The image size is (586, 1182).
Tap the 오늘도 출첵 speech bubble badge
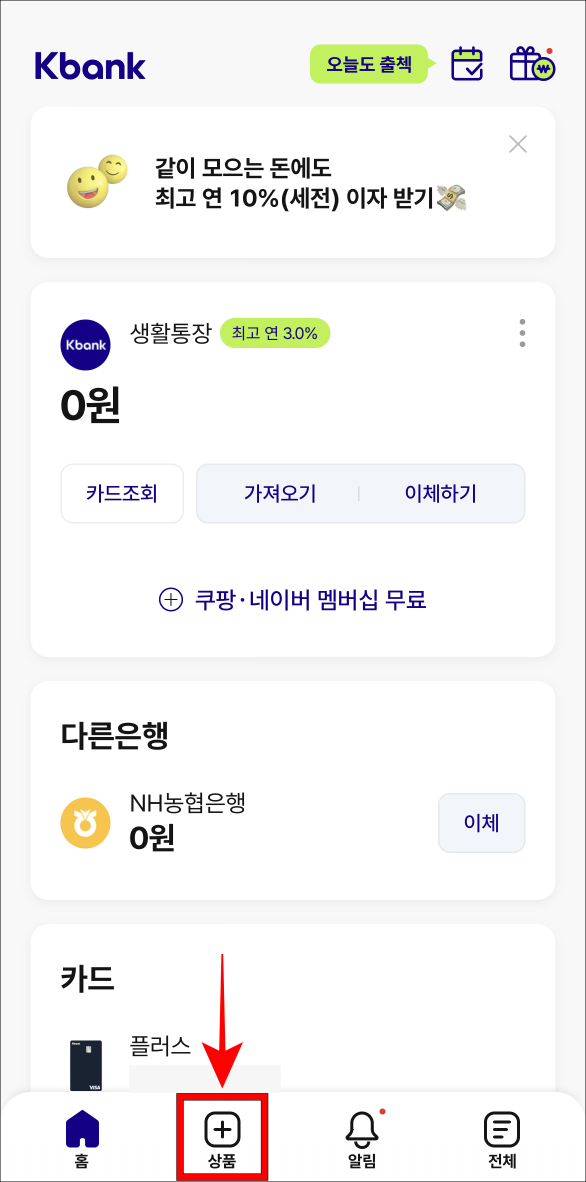tap(369, 62)
